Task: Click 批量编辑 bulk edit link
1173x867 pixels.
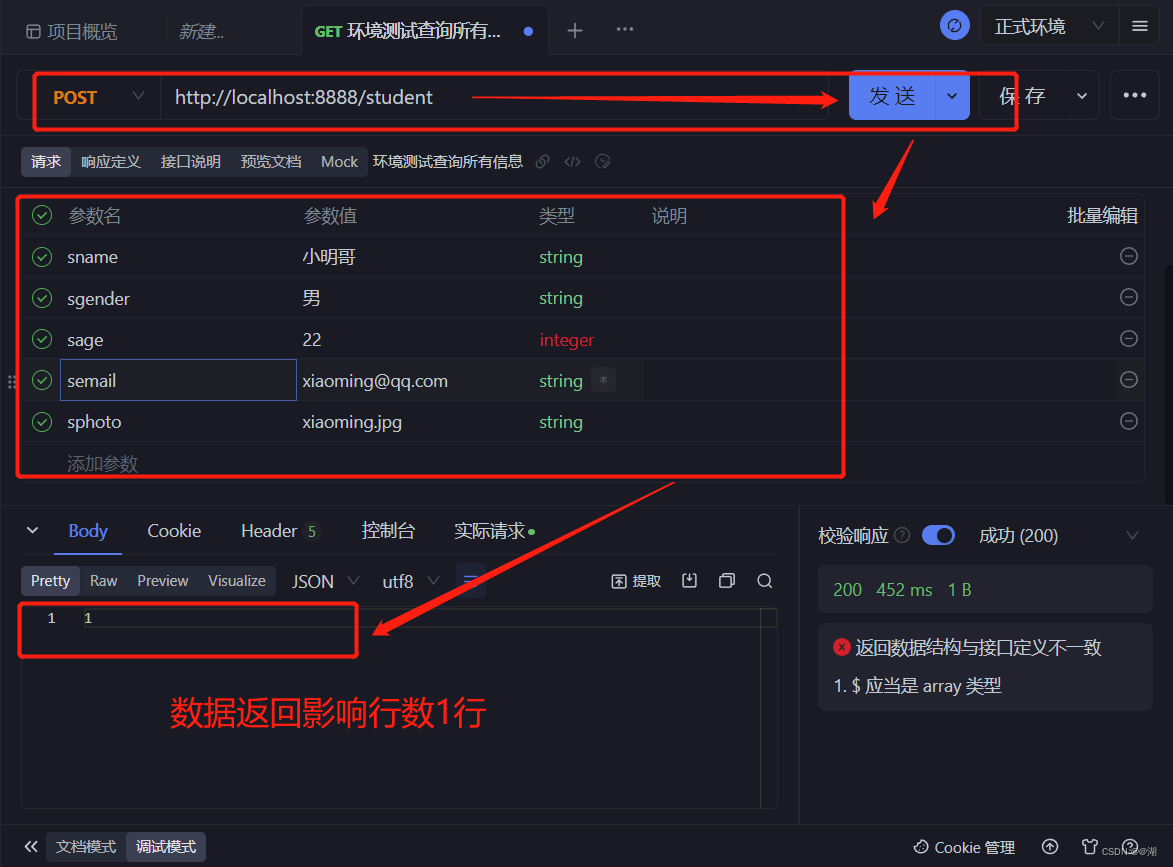Action: pyautogui.click(x=1102, y=216)
